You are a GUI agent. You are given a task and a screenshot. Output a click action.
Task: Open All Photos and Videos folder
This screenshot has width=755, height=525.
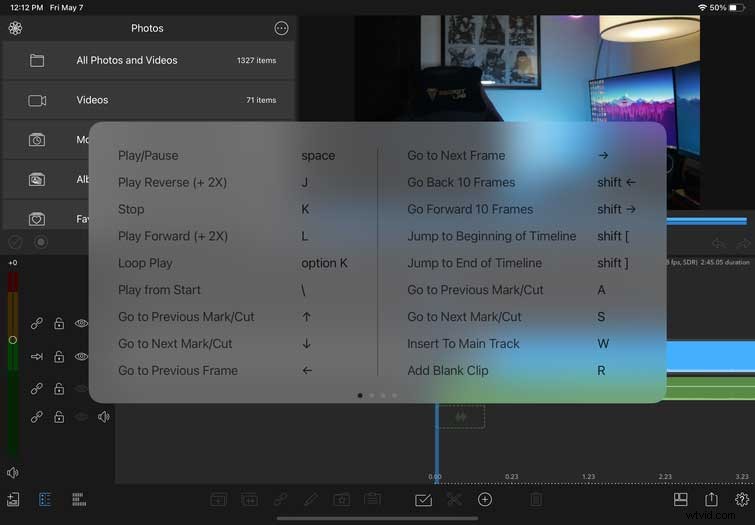coord(148,60)
